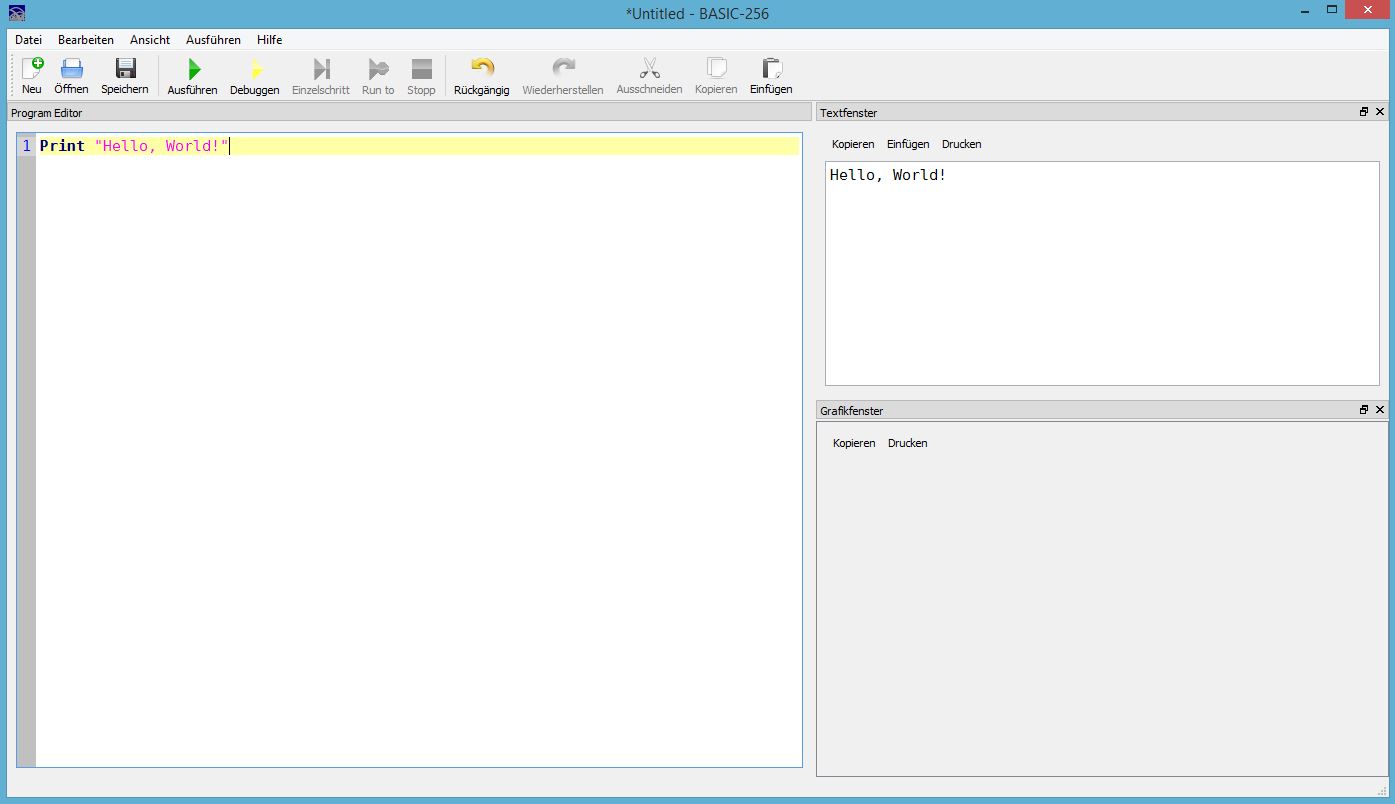The width and height of the screenshot is (1395, 804).
Task: Click Kopieren in the Textfenster panel
Action: (x=853, y=144)
